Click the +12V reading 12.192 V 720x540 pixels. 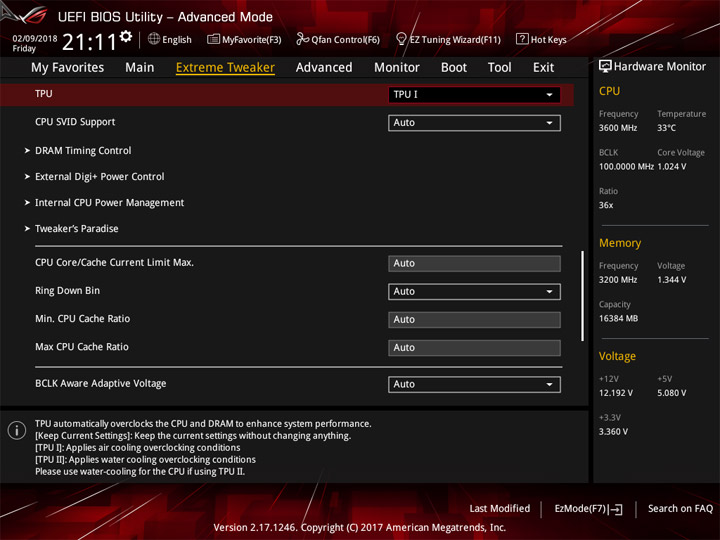[x=615, y=393]
